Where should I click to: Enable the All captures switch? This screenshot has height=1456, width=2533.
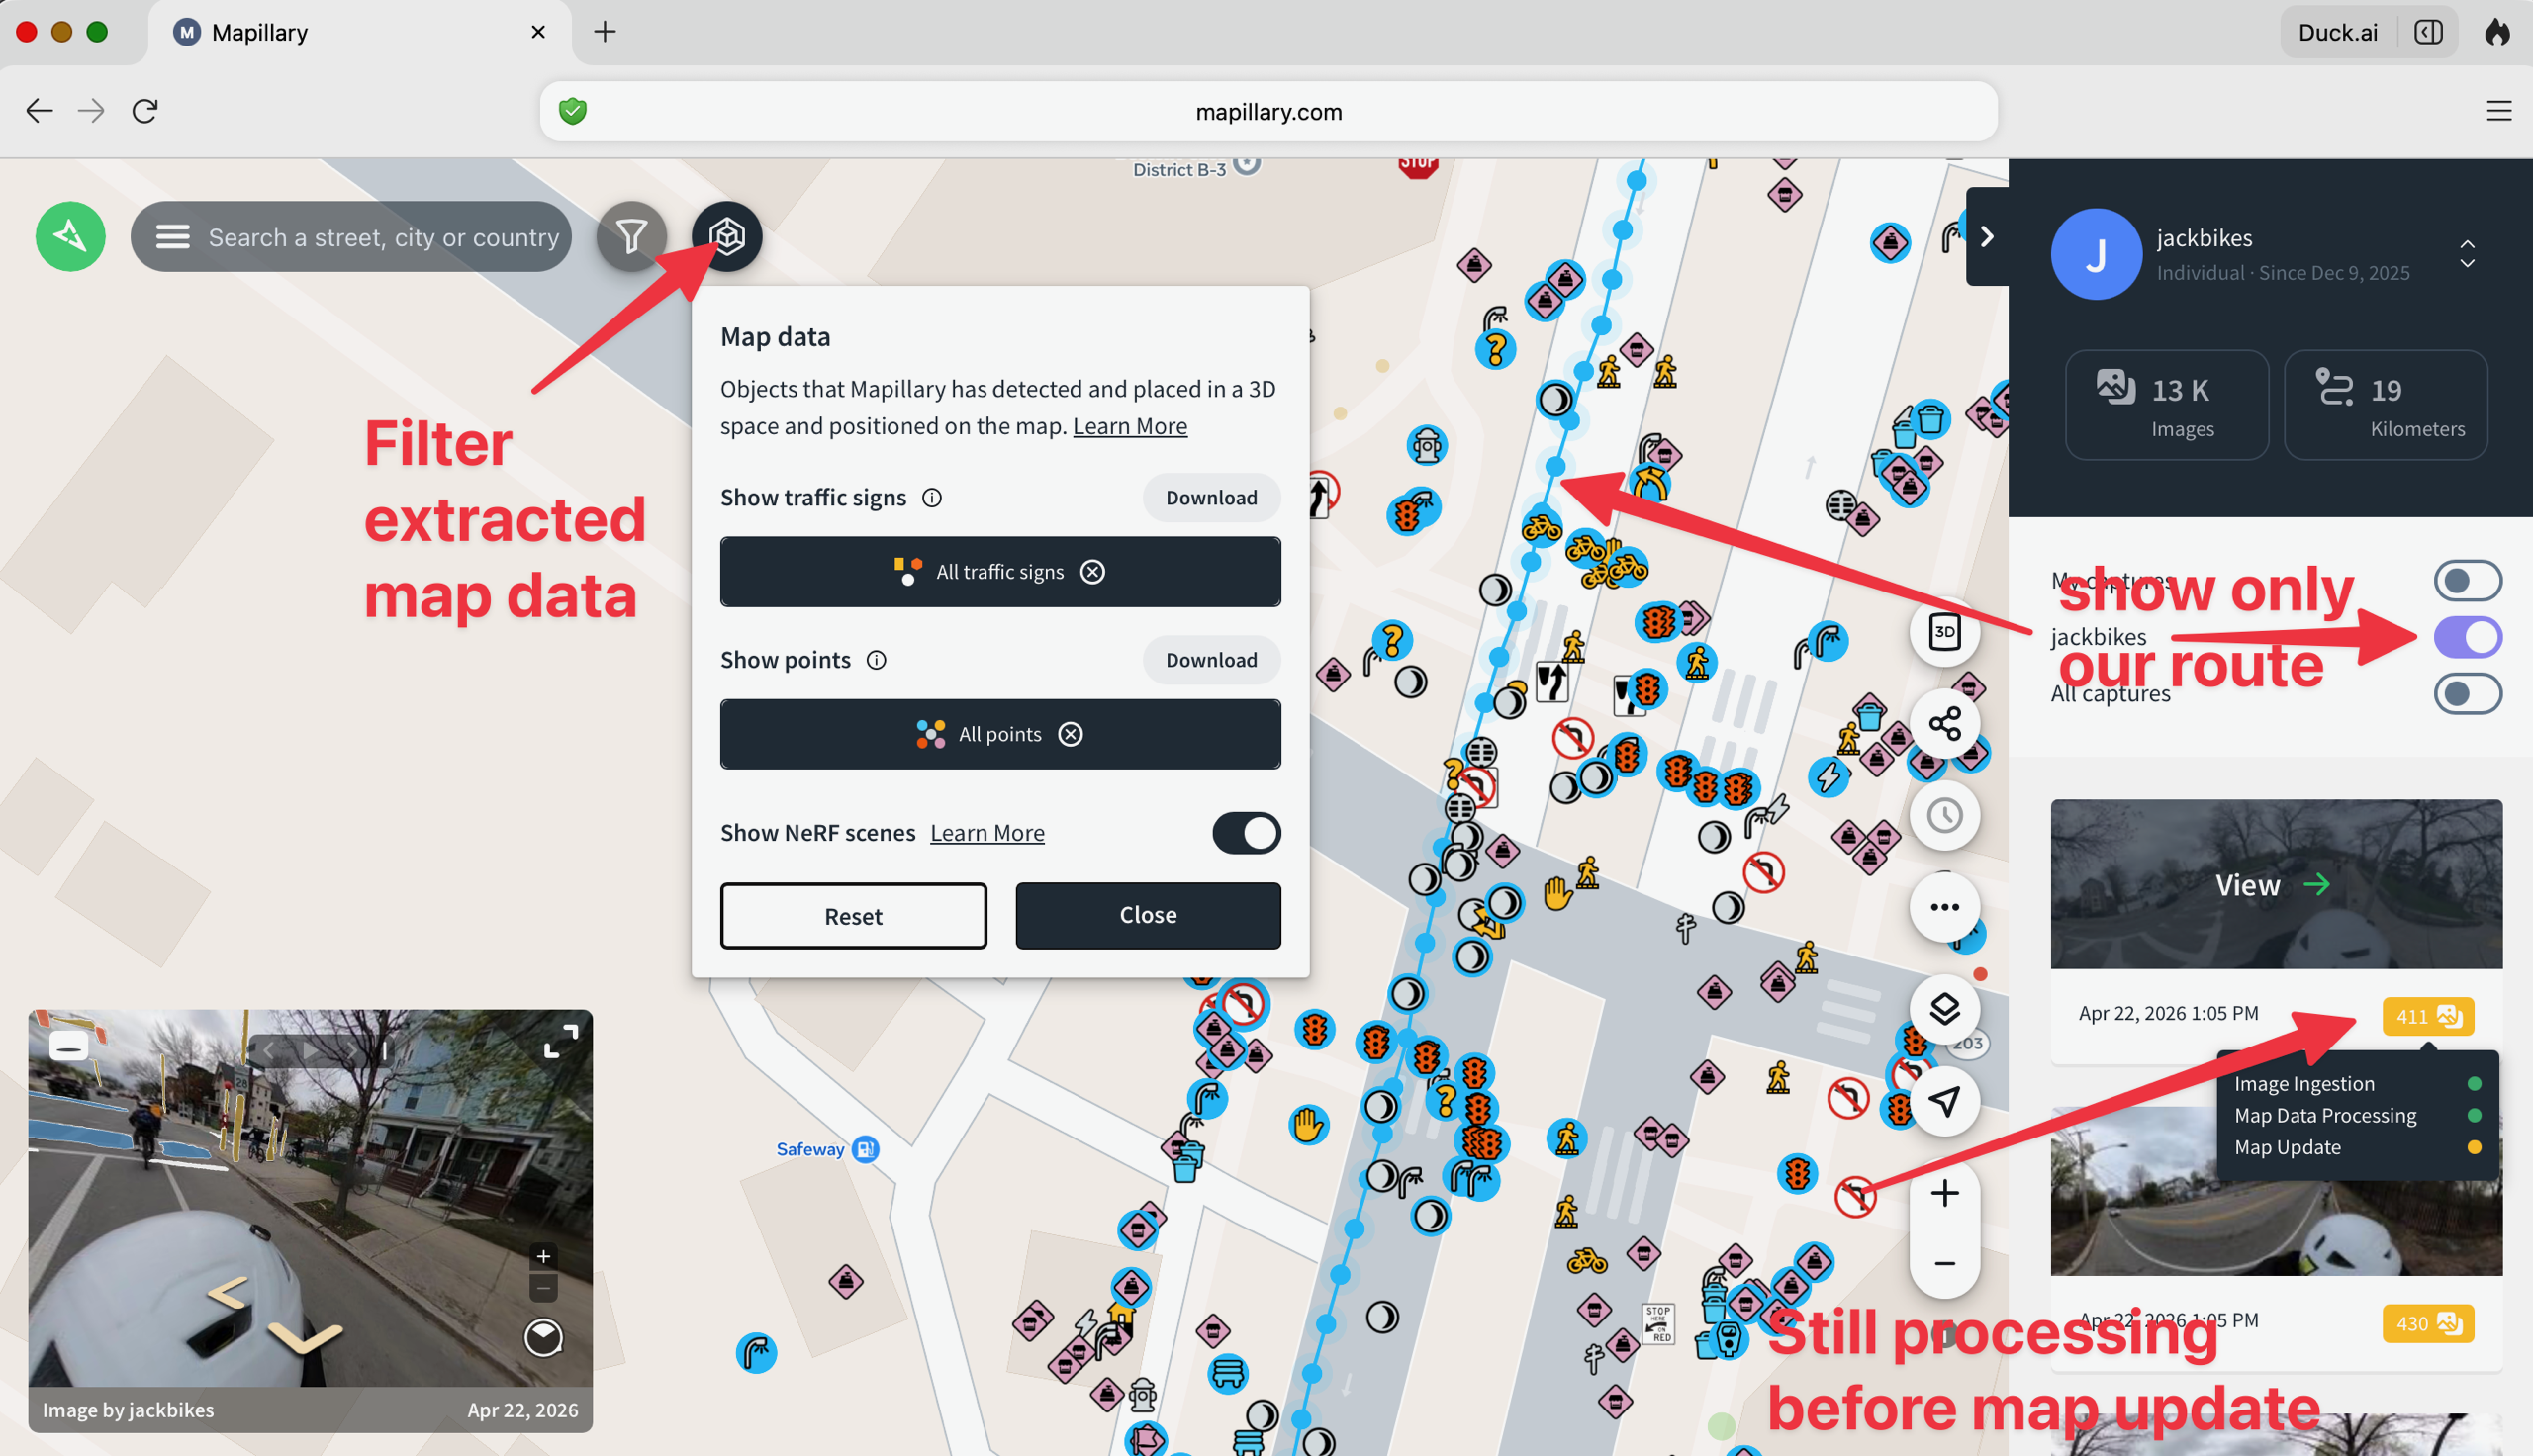click(2467, 694)
